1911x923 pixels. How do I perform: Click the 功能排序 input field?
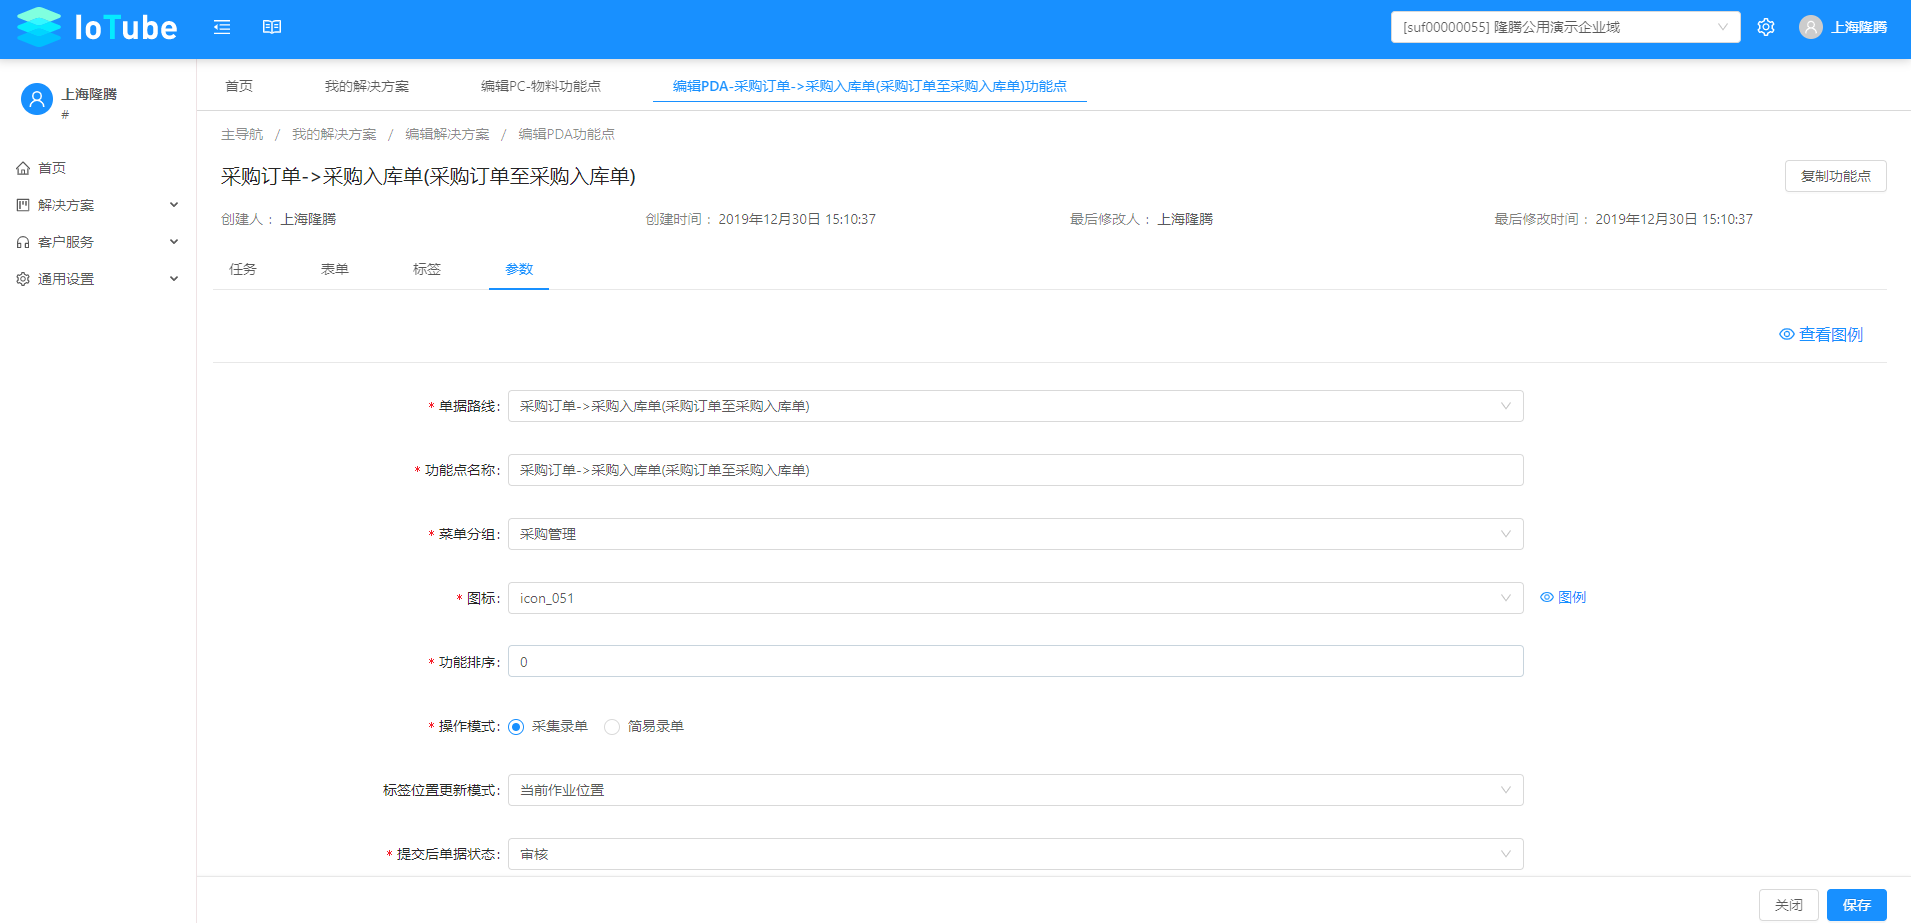1015,662
